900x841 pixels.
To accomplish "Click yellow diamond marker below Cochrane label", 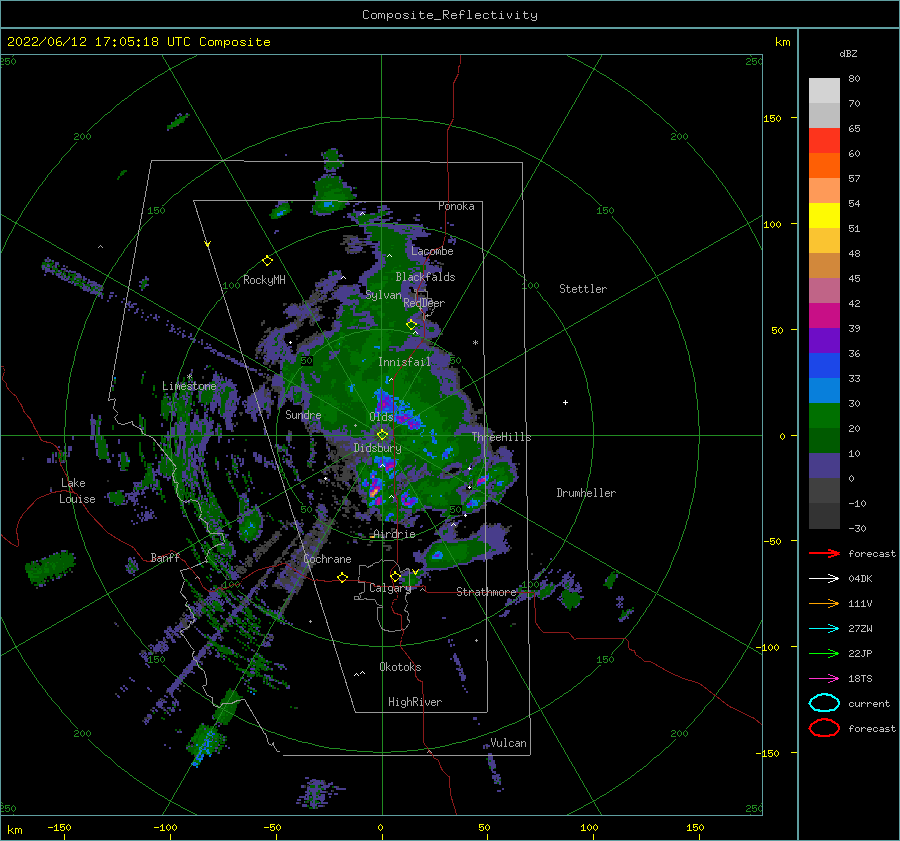I will click(x=342, y=578).
